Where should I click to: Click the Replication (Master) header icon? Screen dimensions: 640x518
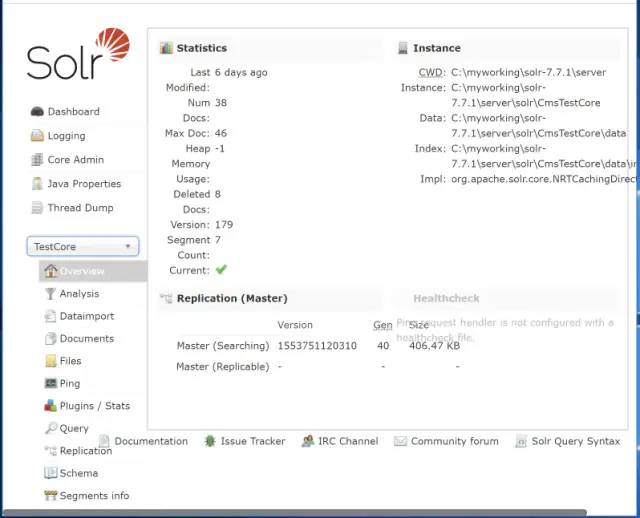166,298
